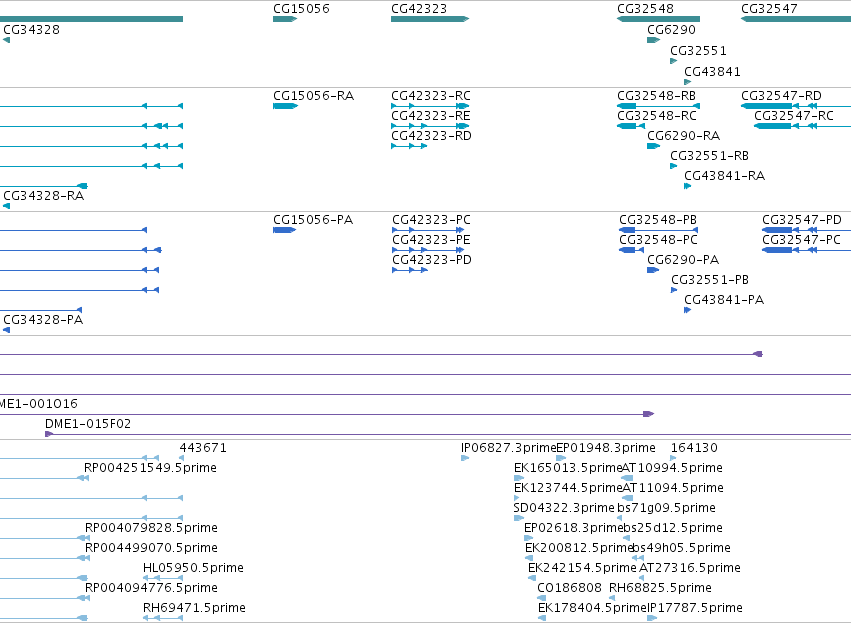851x623 pixels.
Task: Click the CG43841-RA transcript arrowhead
Action: click(x=688, y=186)
